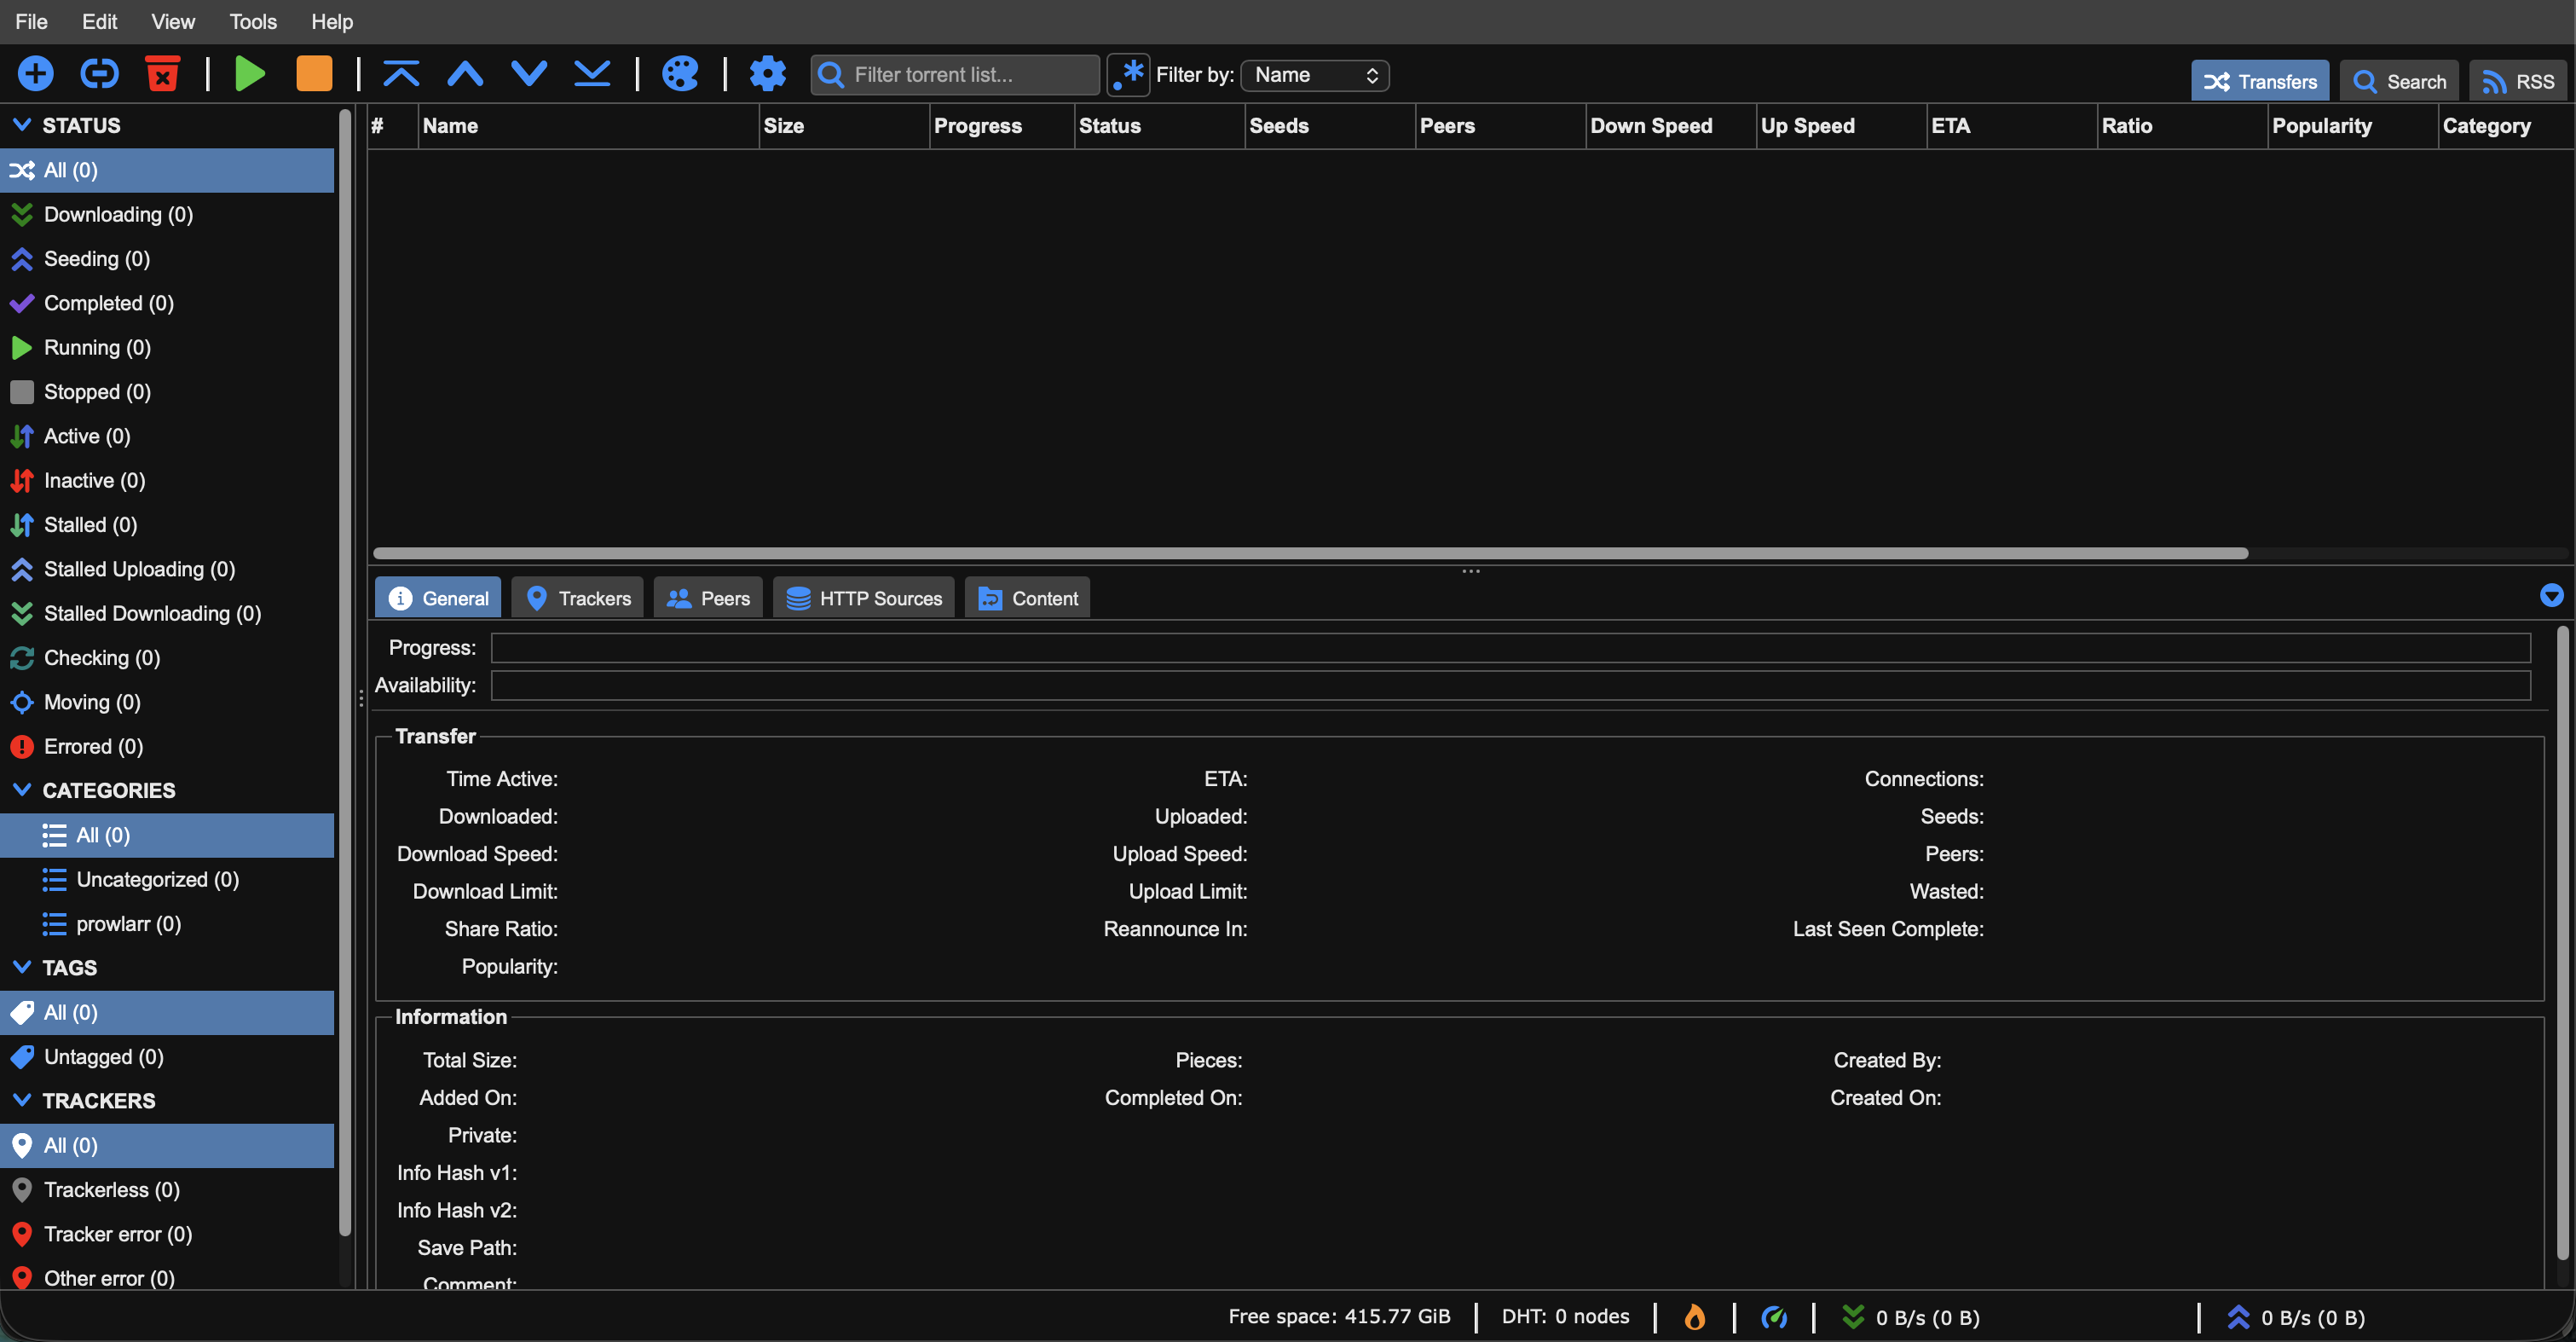Screen dimensions: 2576x1342
Task: Open the Search tab
Action: (x=2398, y=82)
